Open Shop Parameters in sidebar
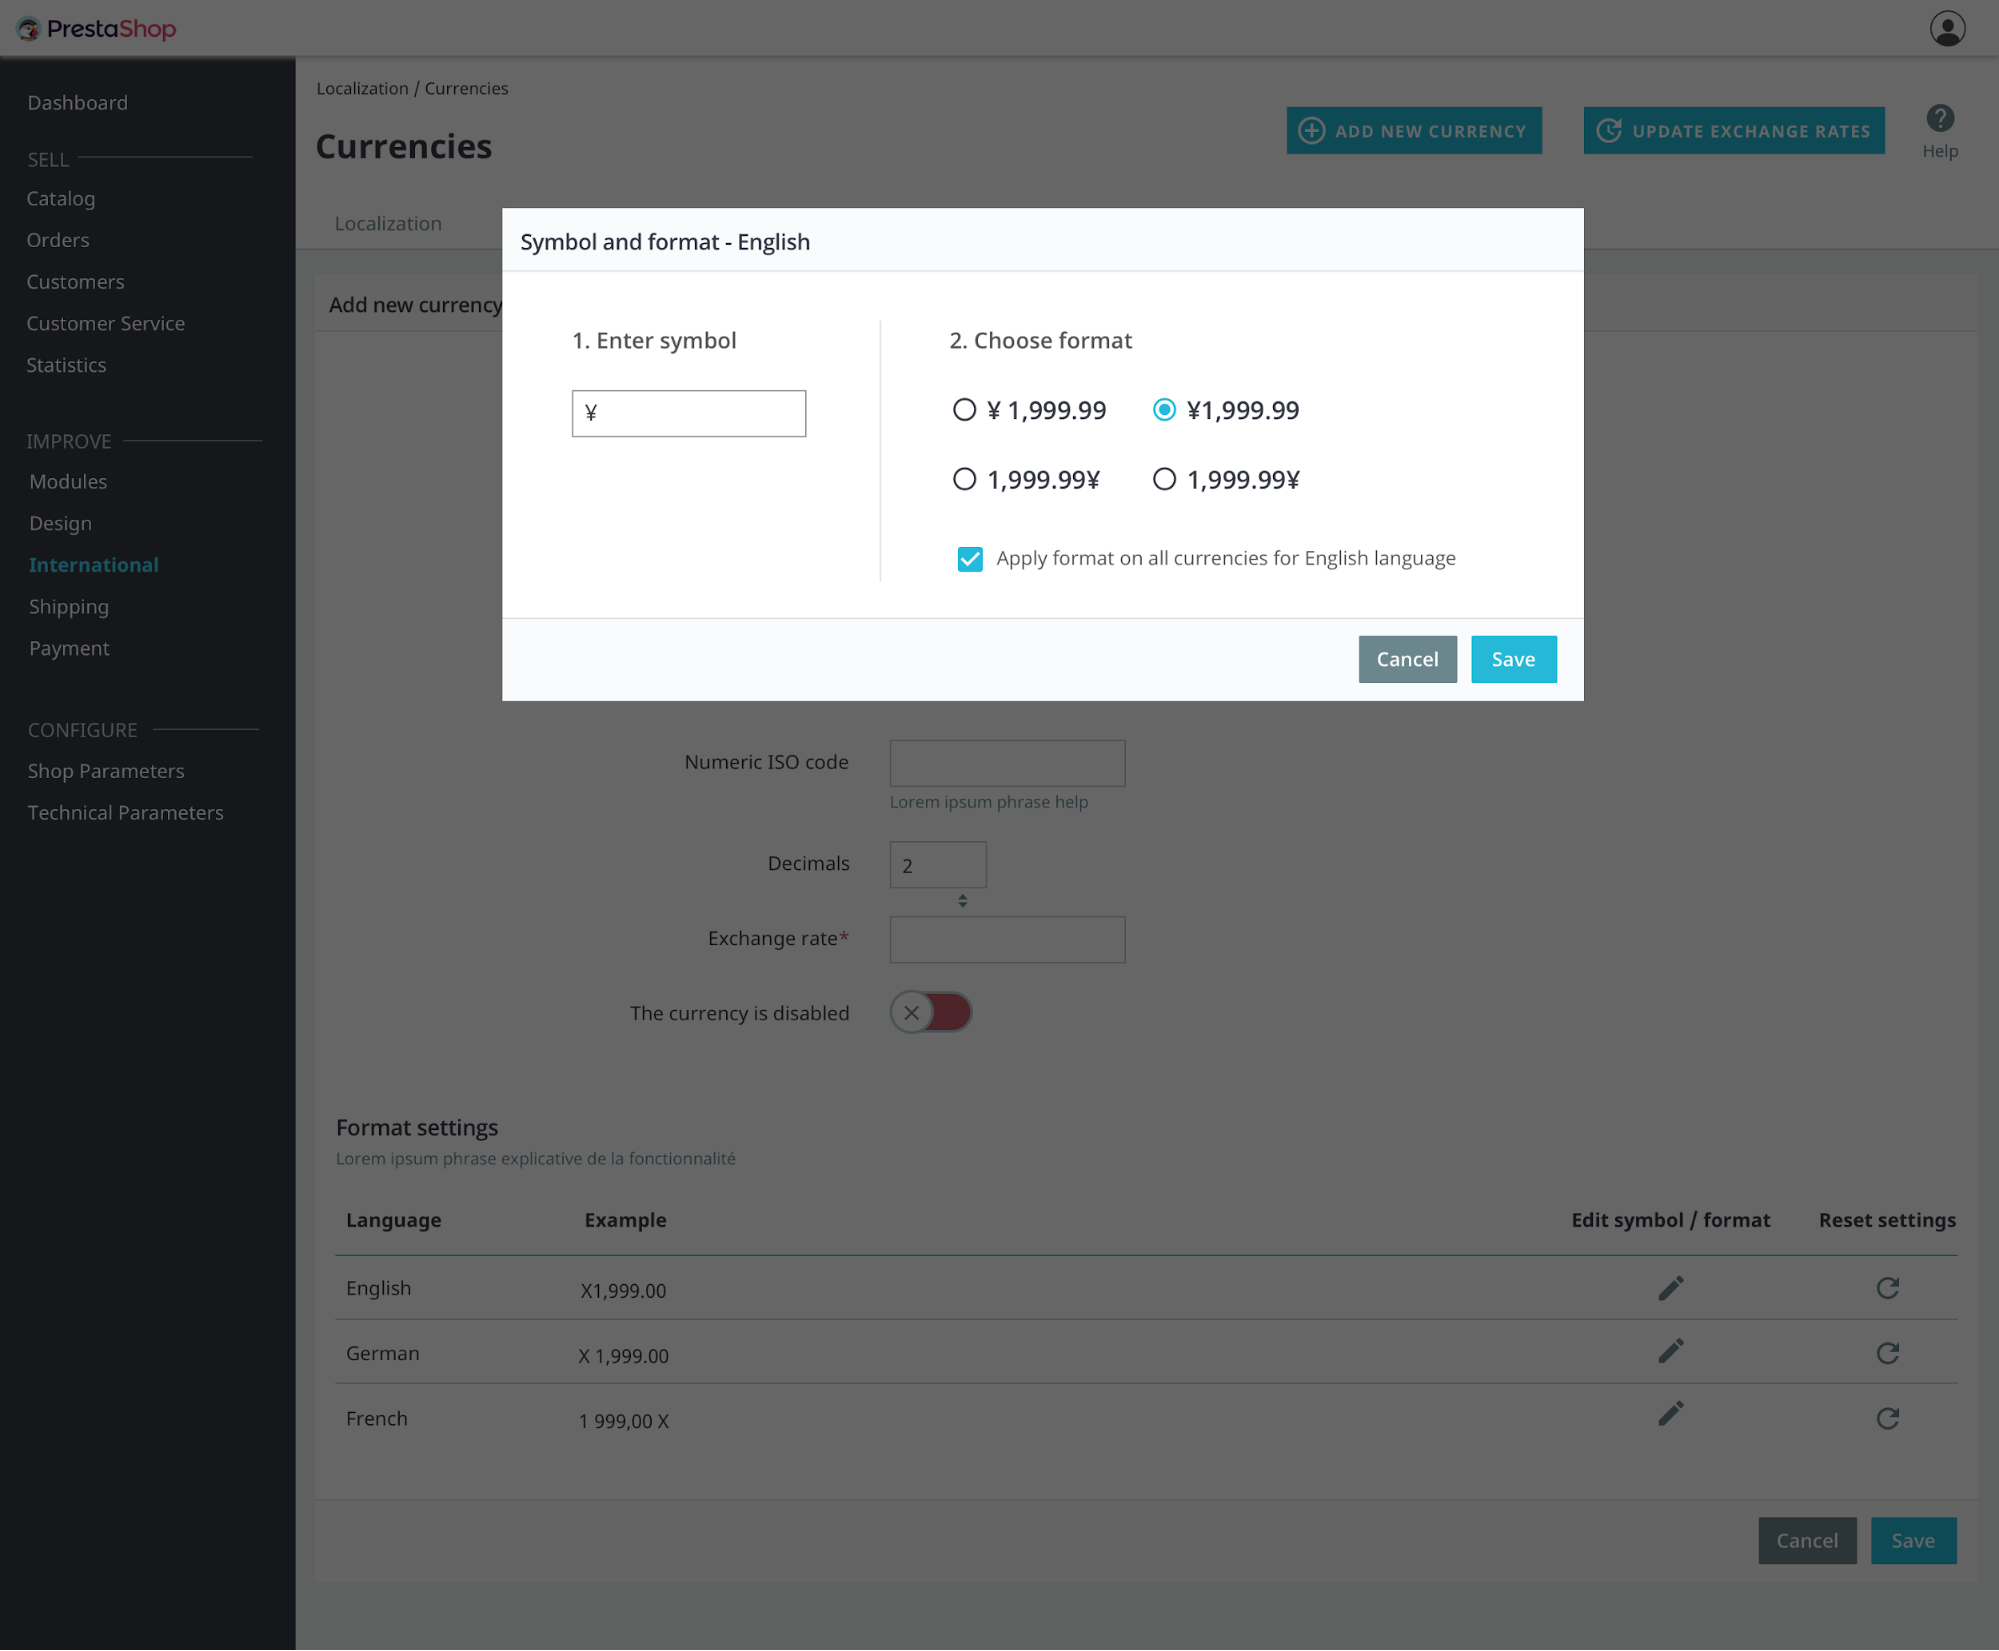The image size is (1999, 1651). pyautogui.click(x=106, y=771)
